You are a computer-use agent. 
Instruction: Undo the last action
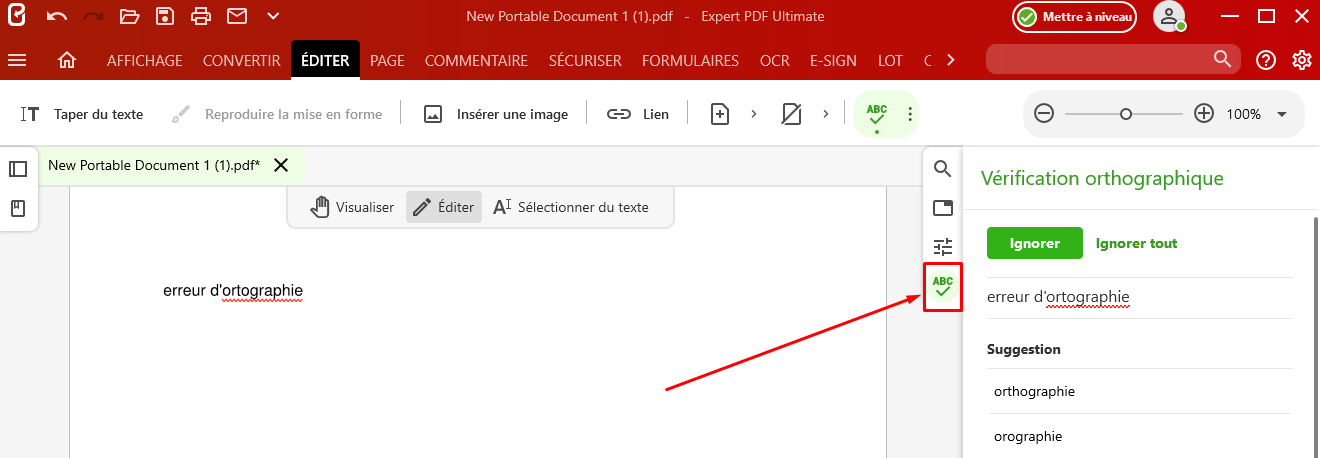pyautogui.click(x=57, y=16)
